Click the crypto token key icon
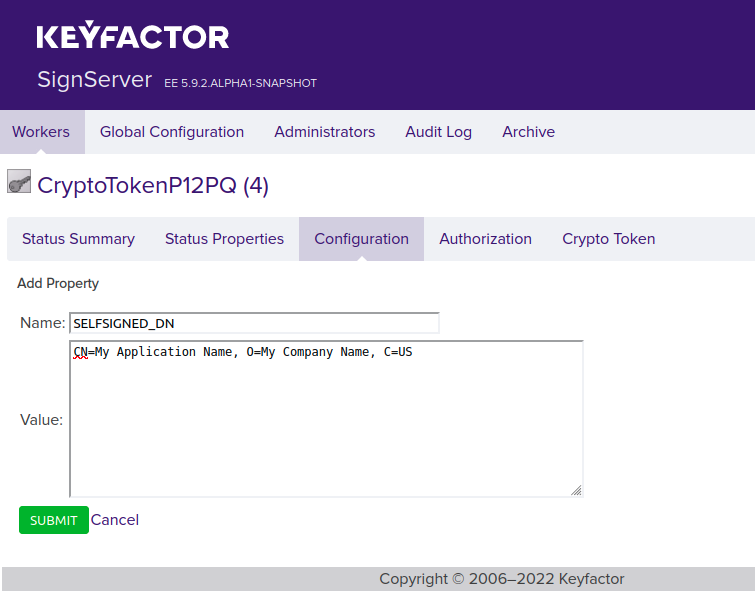The height and width of the screenshot is (605, 755). [19, 182]
